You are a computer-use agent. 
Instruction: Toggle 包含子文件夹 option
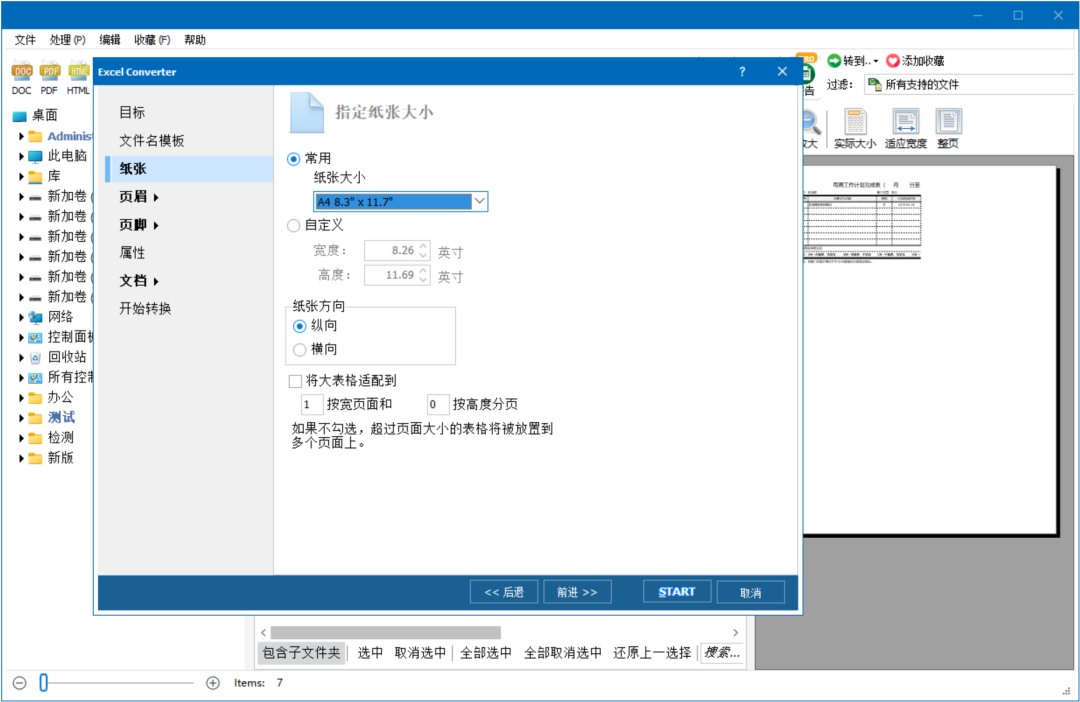click(x=301, y=652)
